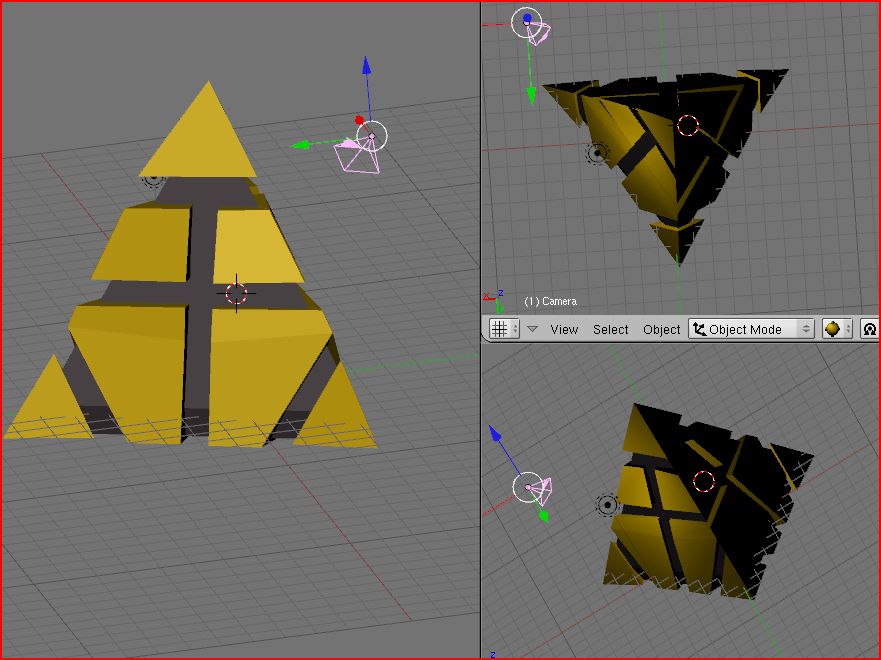The image size is (881, 660).
Task: Open the Object menu in header
Action: pyautogui.click(x=661, y=329)
